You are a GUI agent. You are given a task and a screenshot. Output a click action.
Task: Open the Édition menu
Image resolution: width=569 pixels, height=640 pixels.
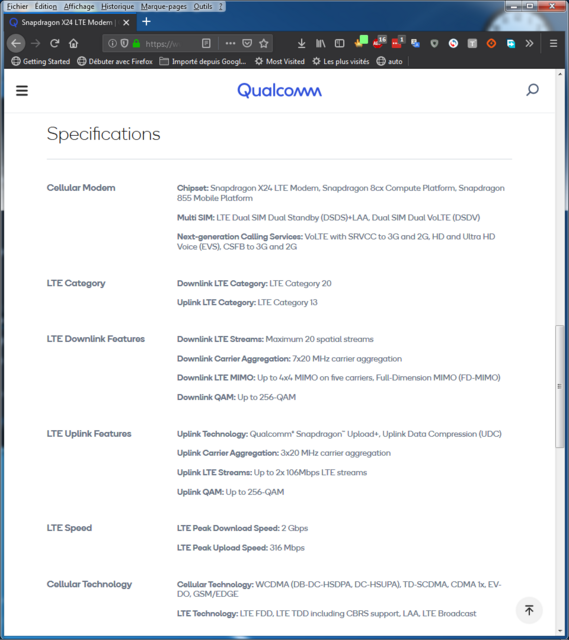pyautogui.click(x=46, y=7)
